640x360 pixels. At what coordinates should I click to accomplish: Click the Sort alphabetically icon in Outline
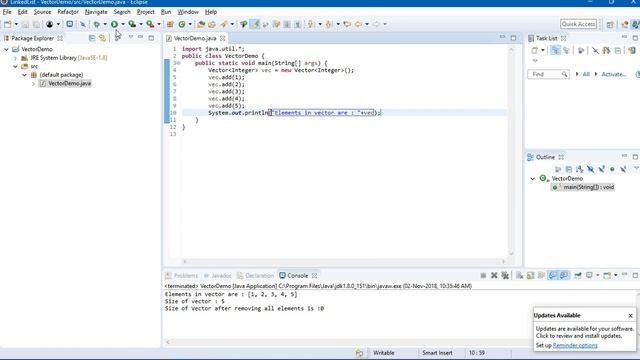[580, 169]
